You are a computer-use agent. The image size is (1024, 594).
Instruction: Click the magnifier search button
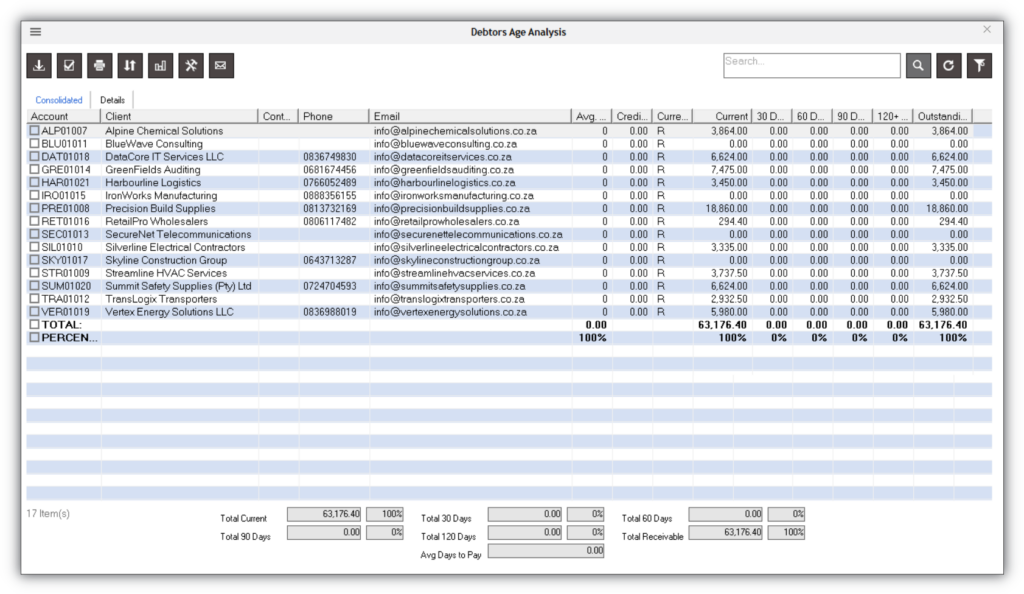coord(918,65)
